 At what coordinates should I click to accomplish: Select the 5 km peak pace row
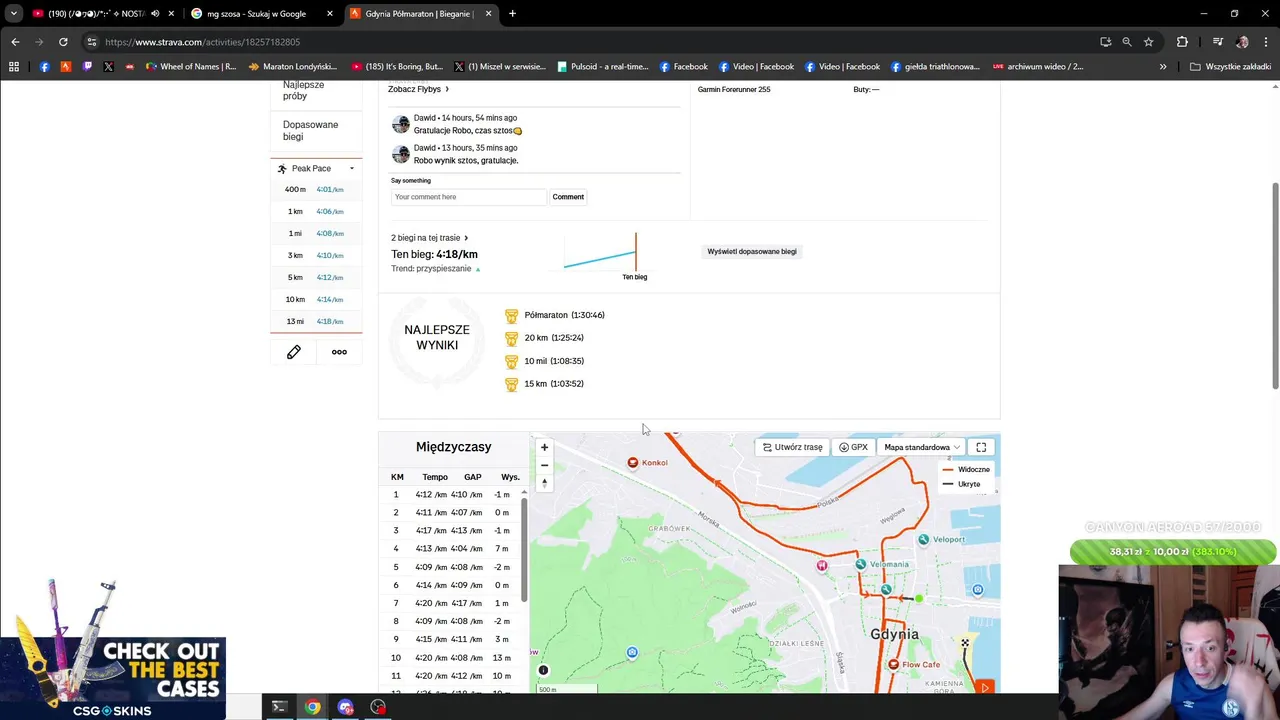point(316,277)
